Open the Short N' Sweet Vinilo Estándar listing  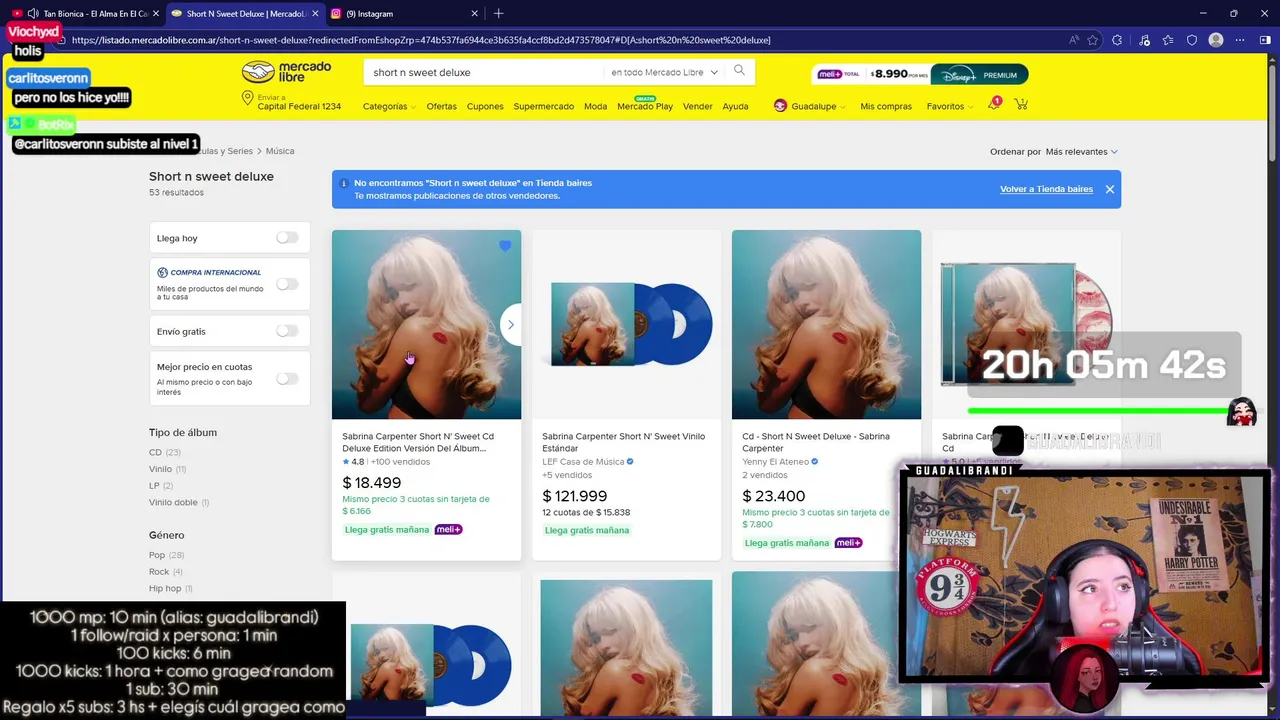click(x=623, y=442)
